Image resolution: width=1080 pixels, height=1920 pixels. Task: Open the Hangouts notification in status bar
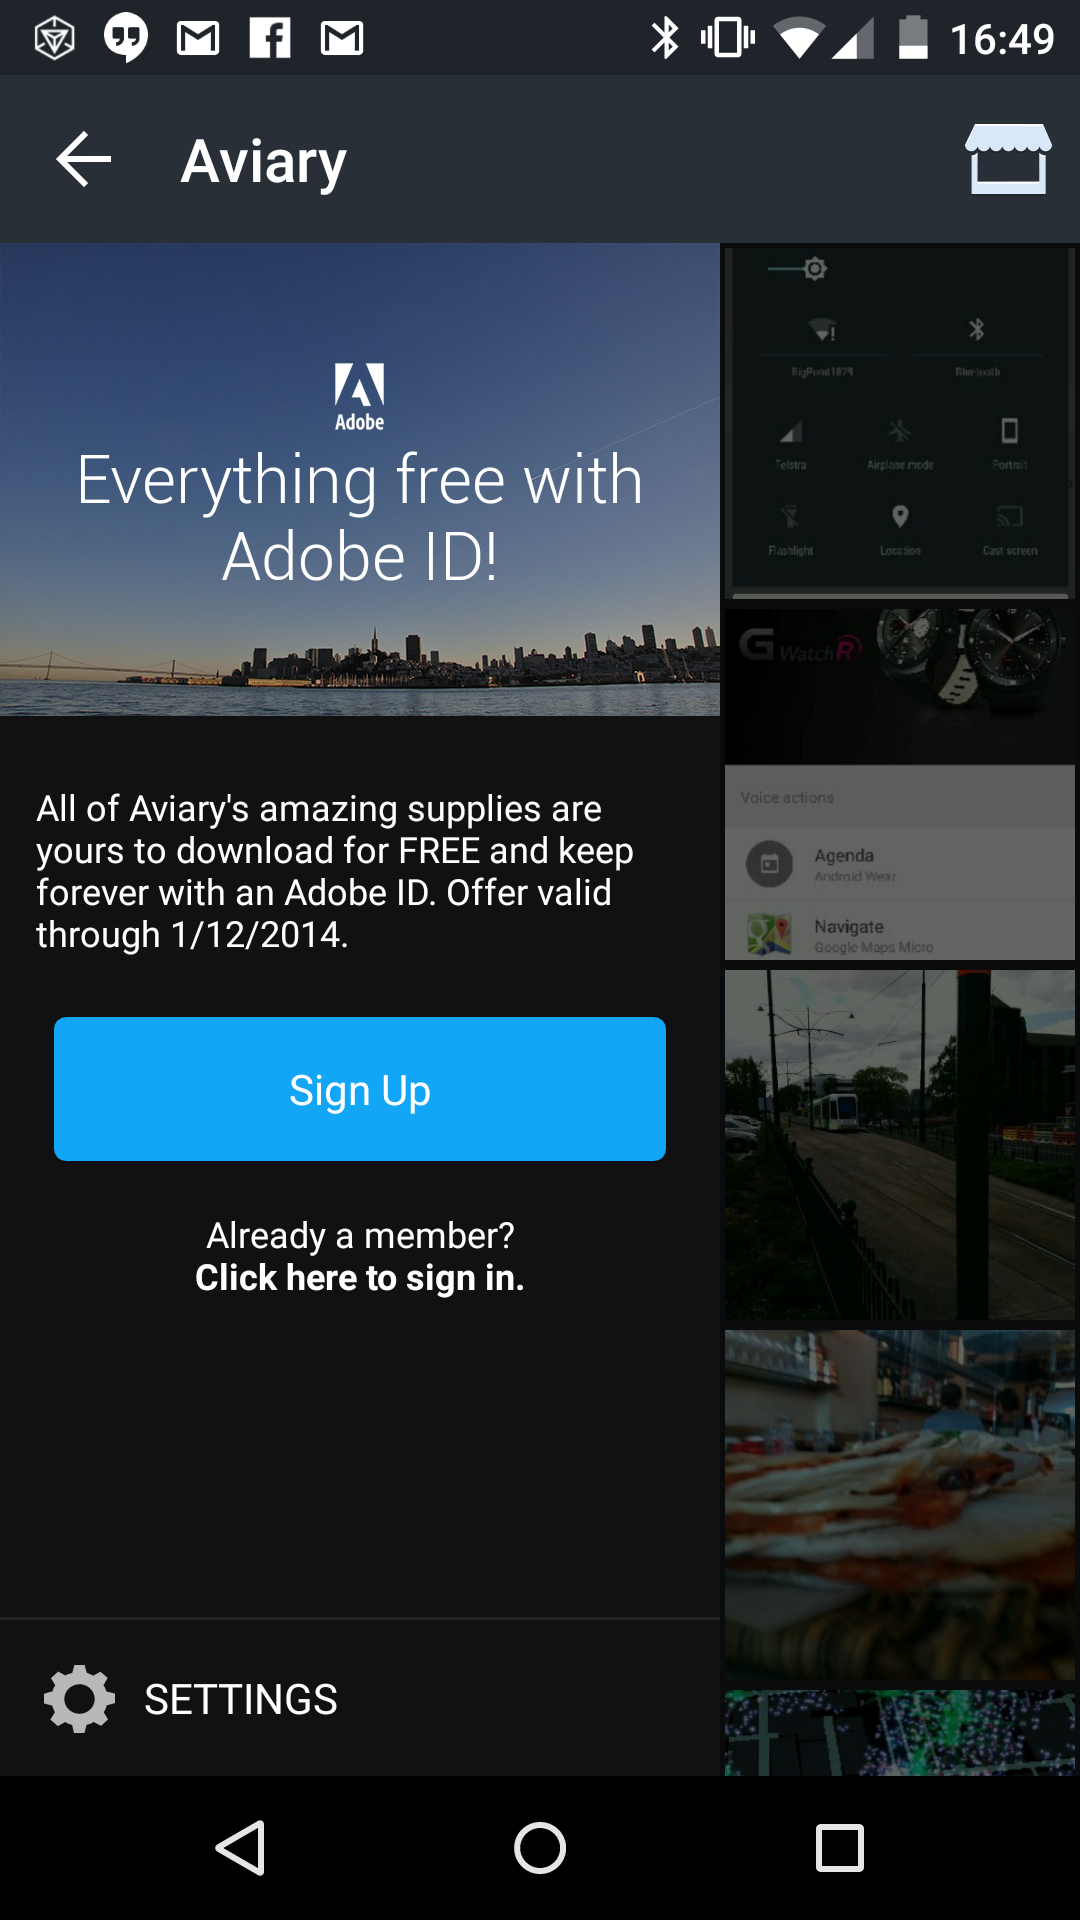pos(126,39)
